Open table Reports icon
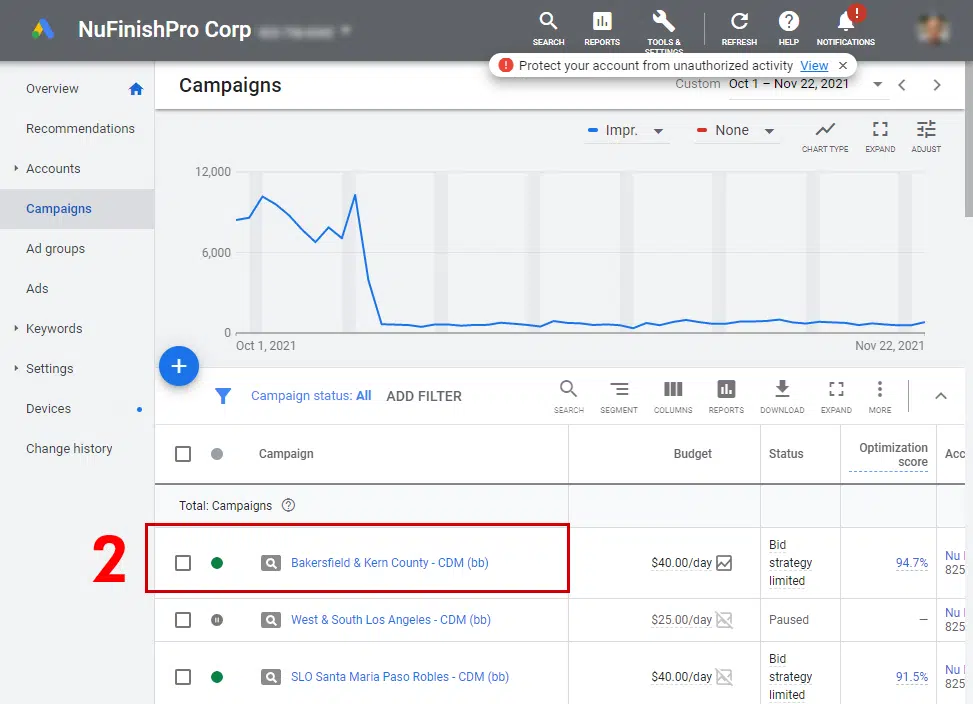This screenshot has height=704, width=973. 726,397
